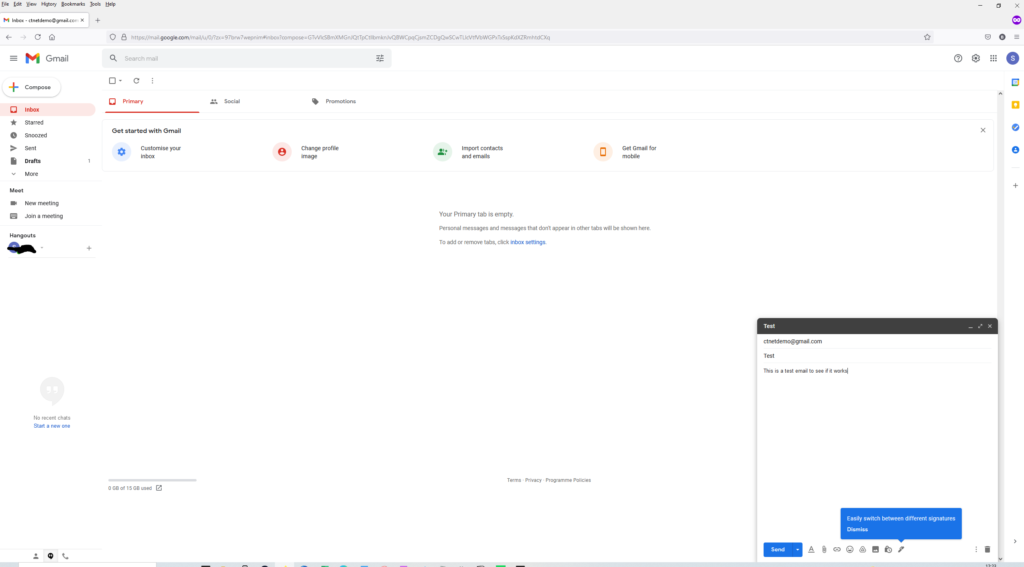Click in the Search mail field
This screenshot has width=1024, height=567.
pyautogui.click(x=247, y=58)
